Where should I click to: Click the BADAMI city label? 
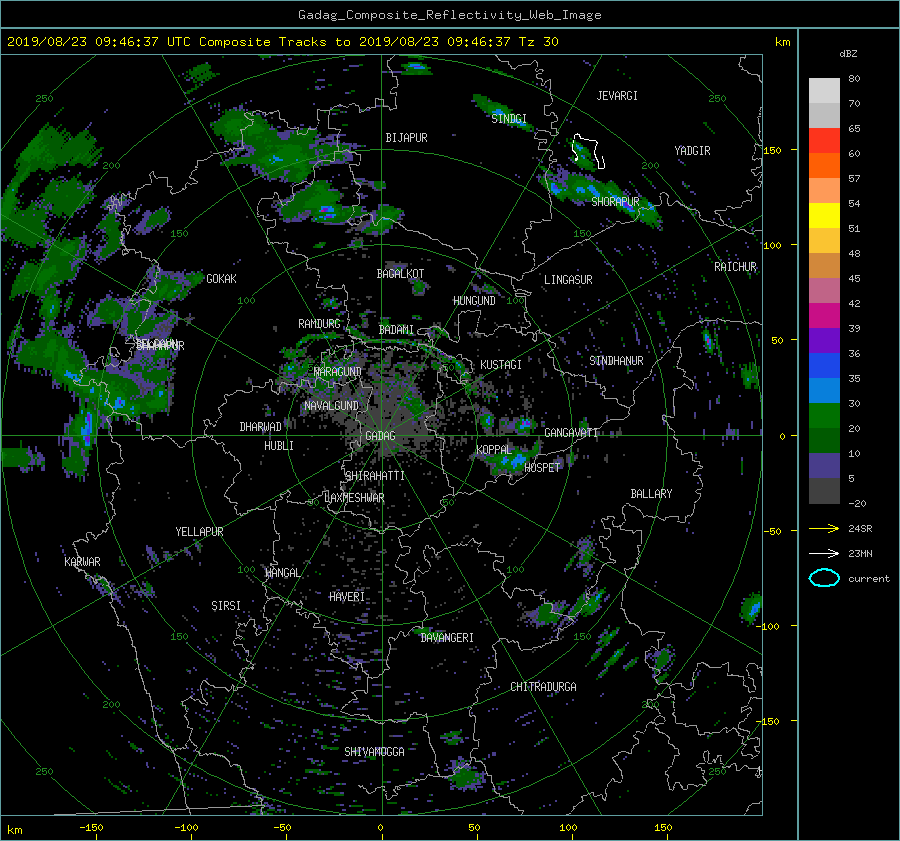pyautogui.click(x=396, y=330)
